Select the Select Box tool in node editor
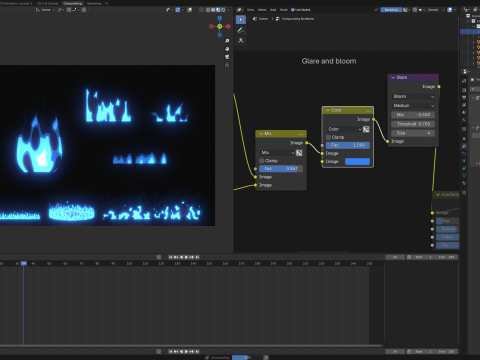The height and width of the screenshot is (360, 480). 241,20
